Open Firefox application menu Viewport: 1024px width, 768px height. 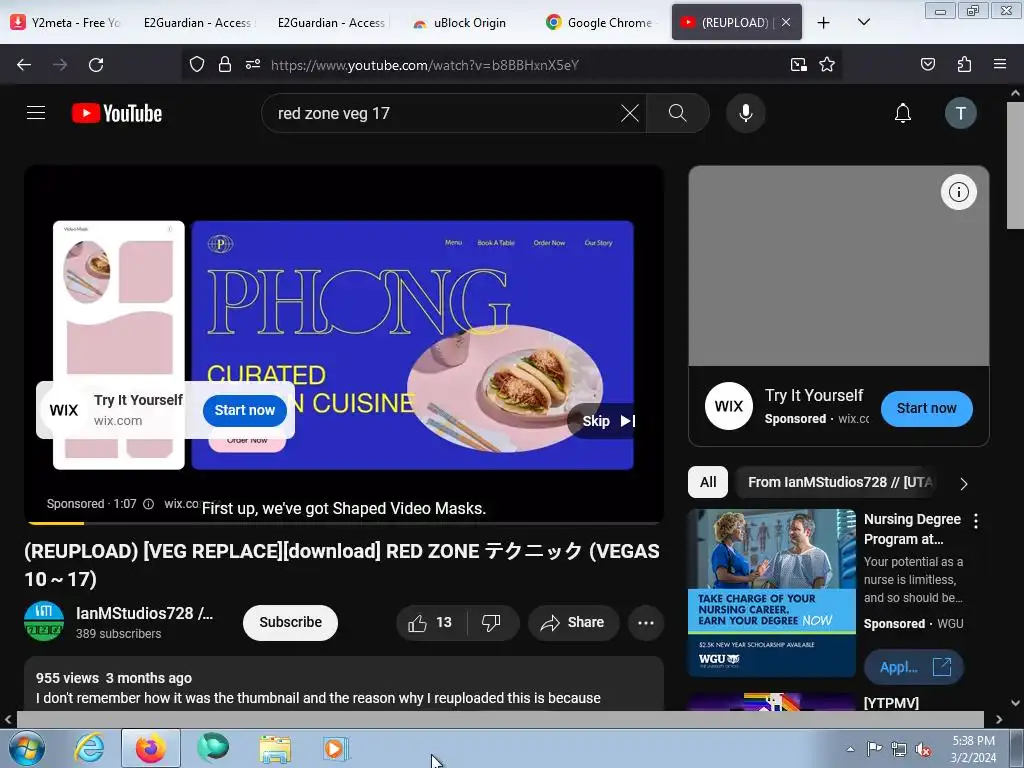(999, 65)
